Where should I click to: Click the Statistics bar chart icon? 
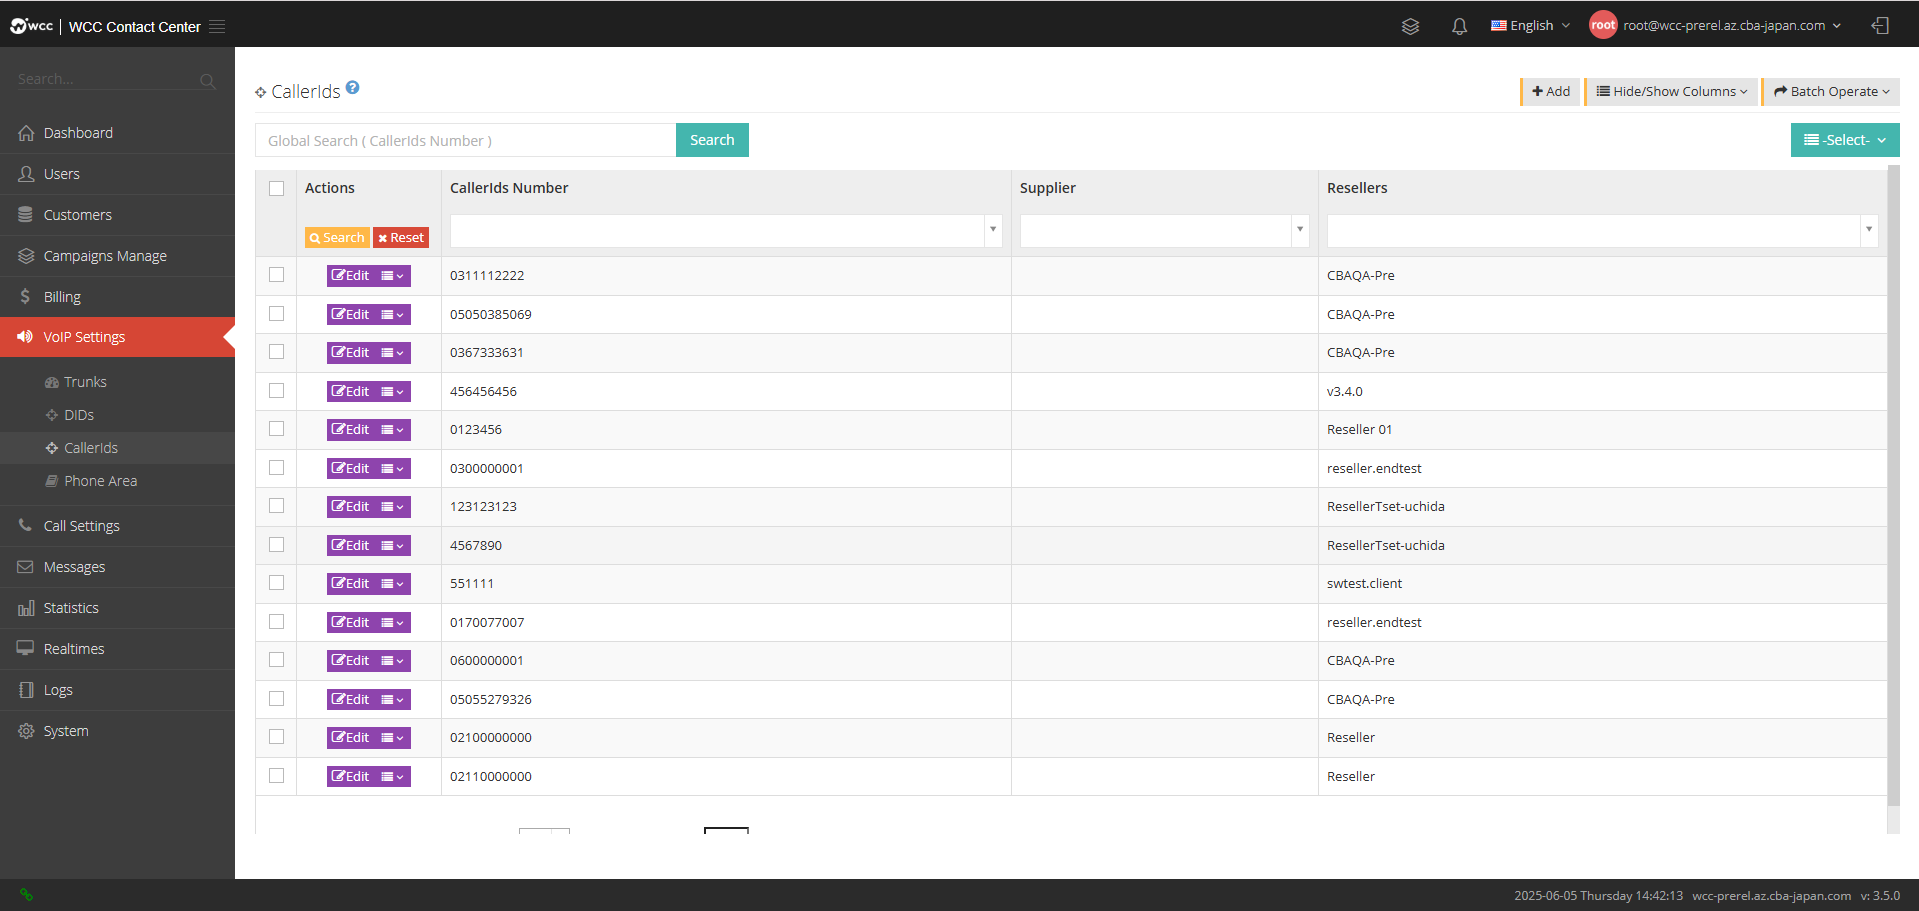26,608
